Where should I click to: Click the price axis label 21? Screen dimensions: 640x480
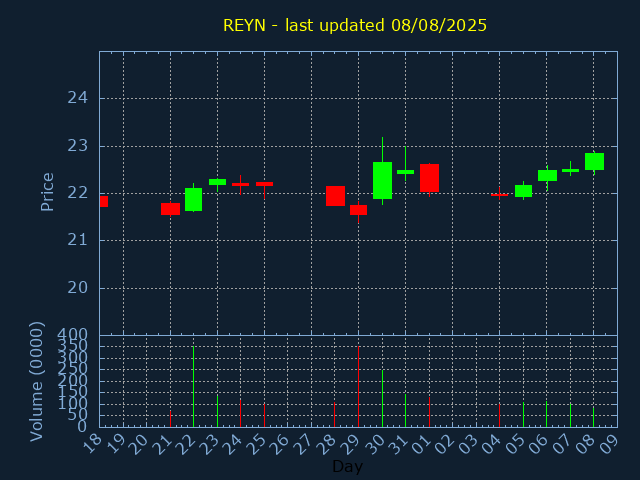click(x=78, y=240)
